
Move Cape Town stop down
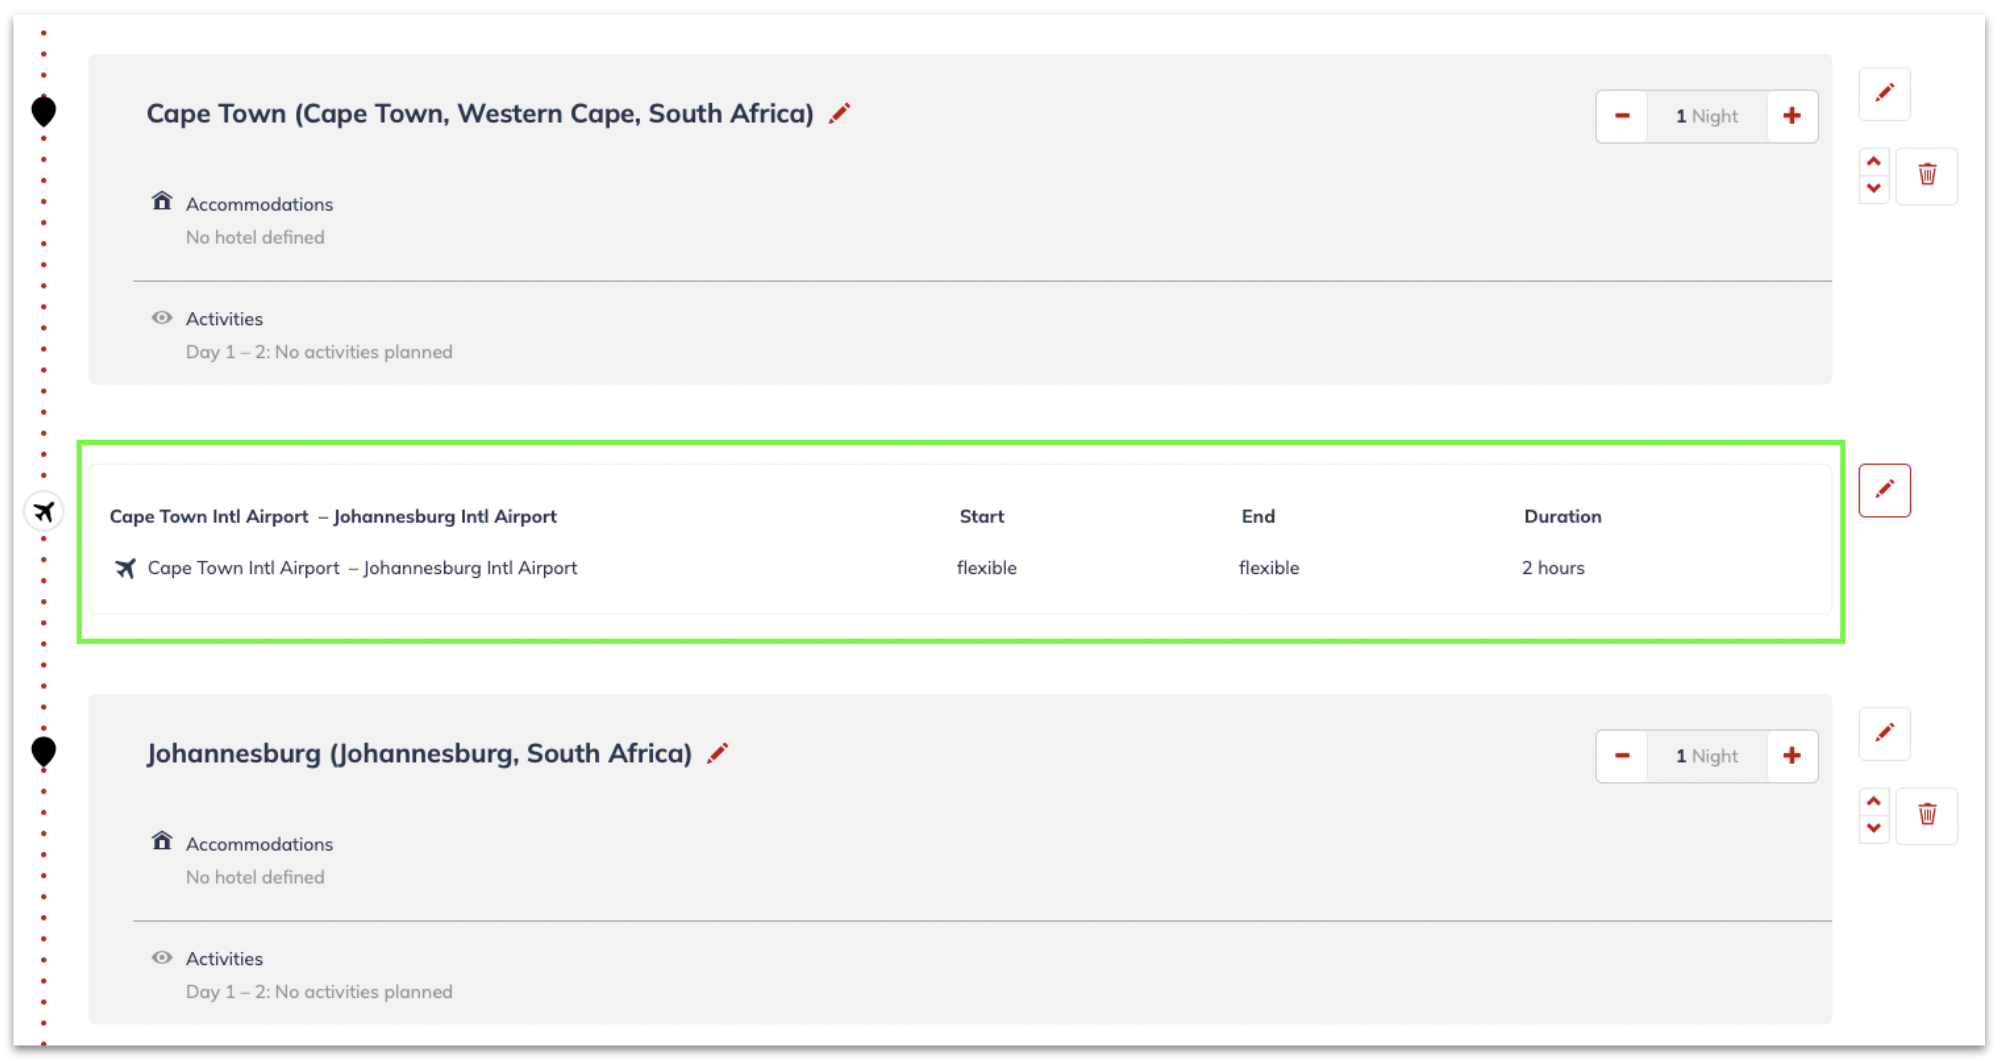click(1874, 189)
